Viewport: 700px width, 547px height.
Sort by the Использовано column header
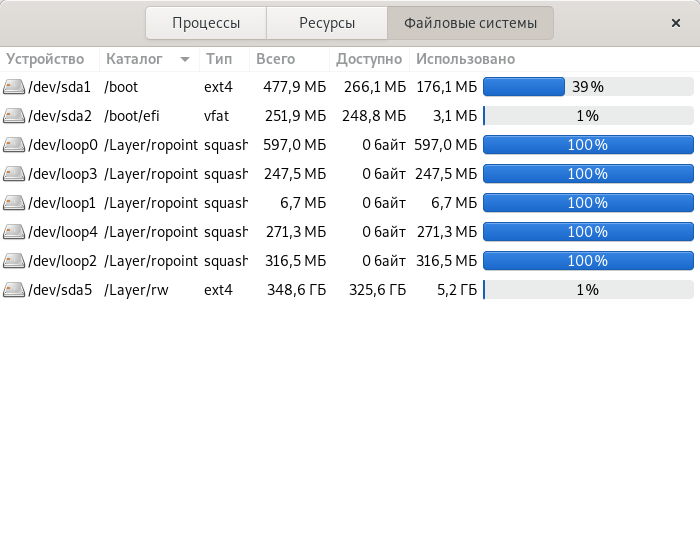[x=465, y=59]
